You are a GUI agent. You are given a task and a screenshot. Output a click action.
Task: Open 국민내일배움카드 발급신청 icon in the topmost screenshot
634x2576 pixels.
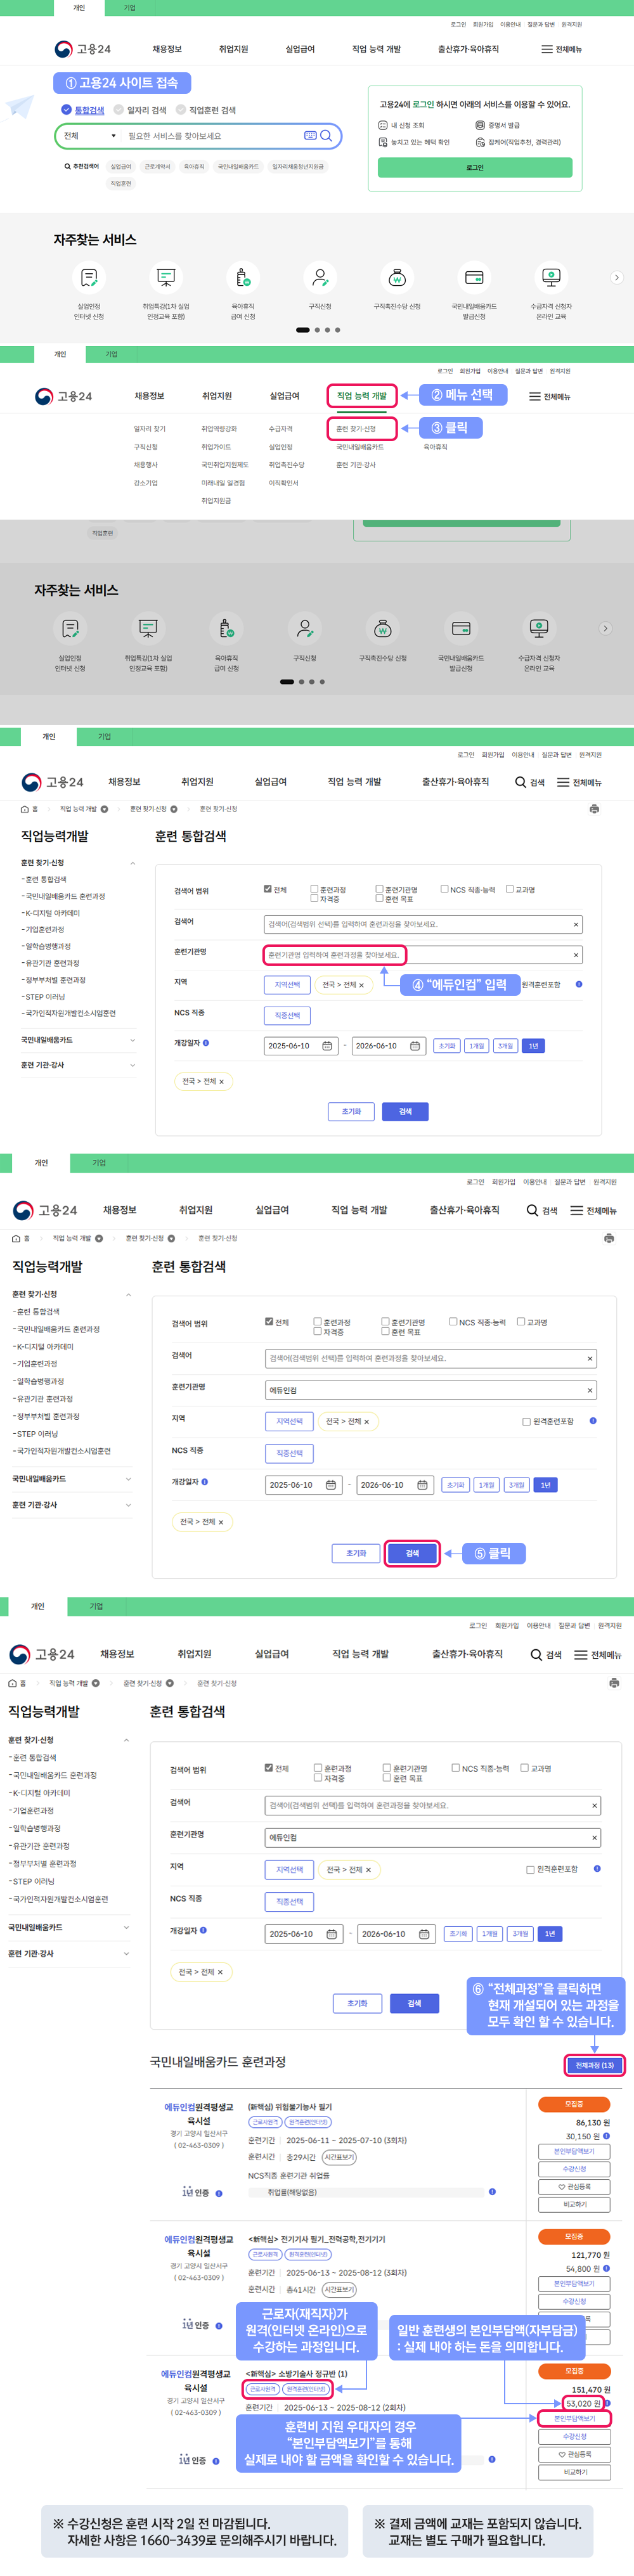coord(474,277)
